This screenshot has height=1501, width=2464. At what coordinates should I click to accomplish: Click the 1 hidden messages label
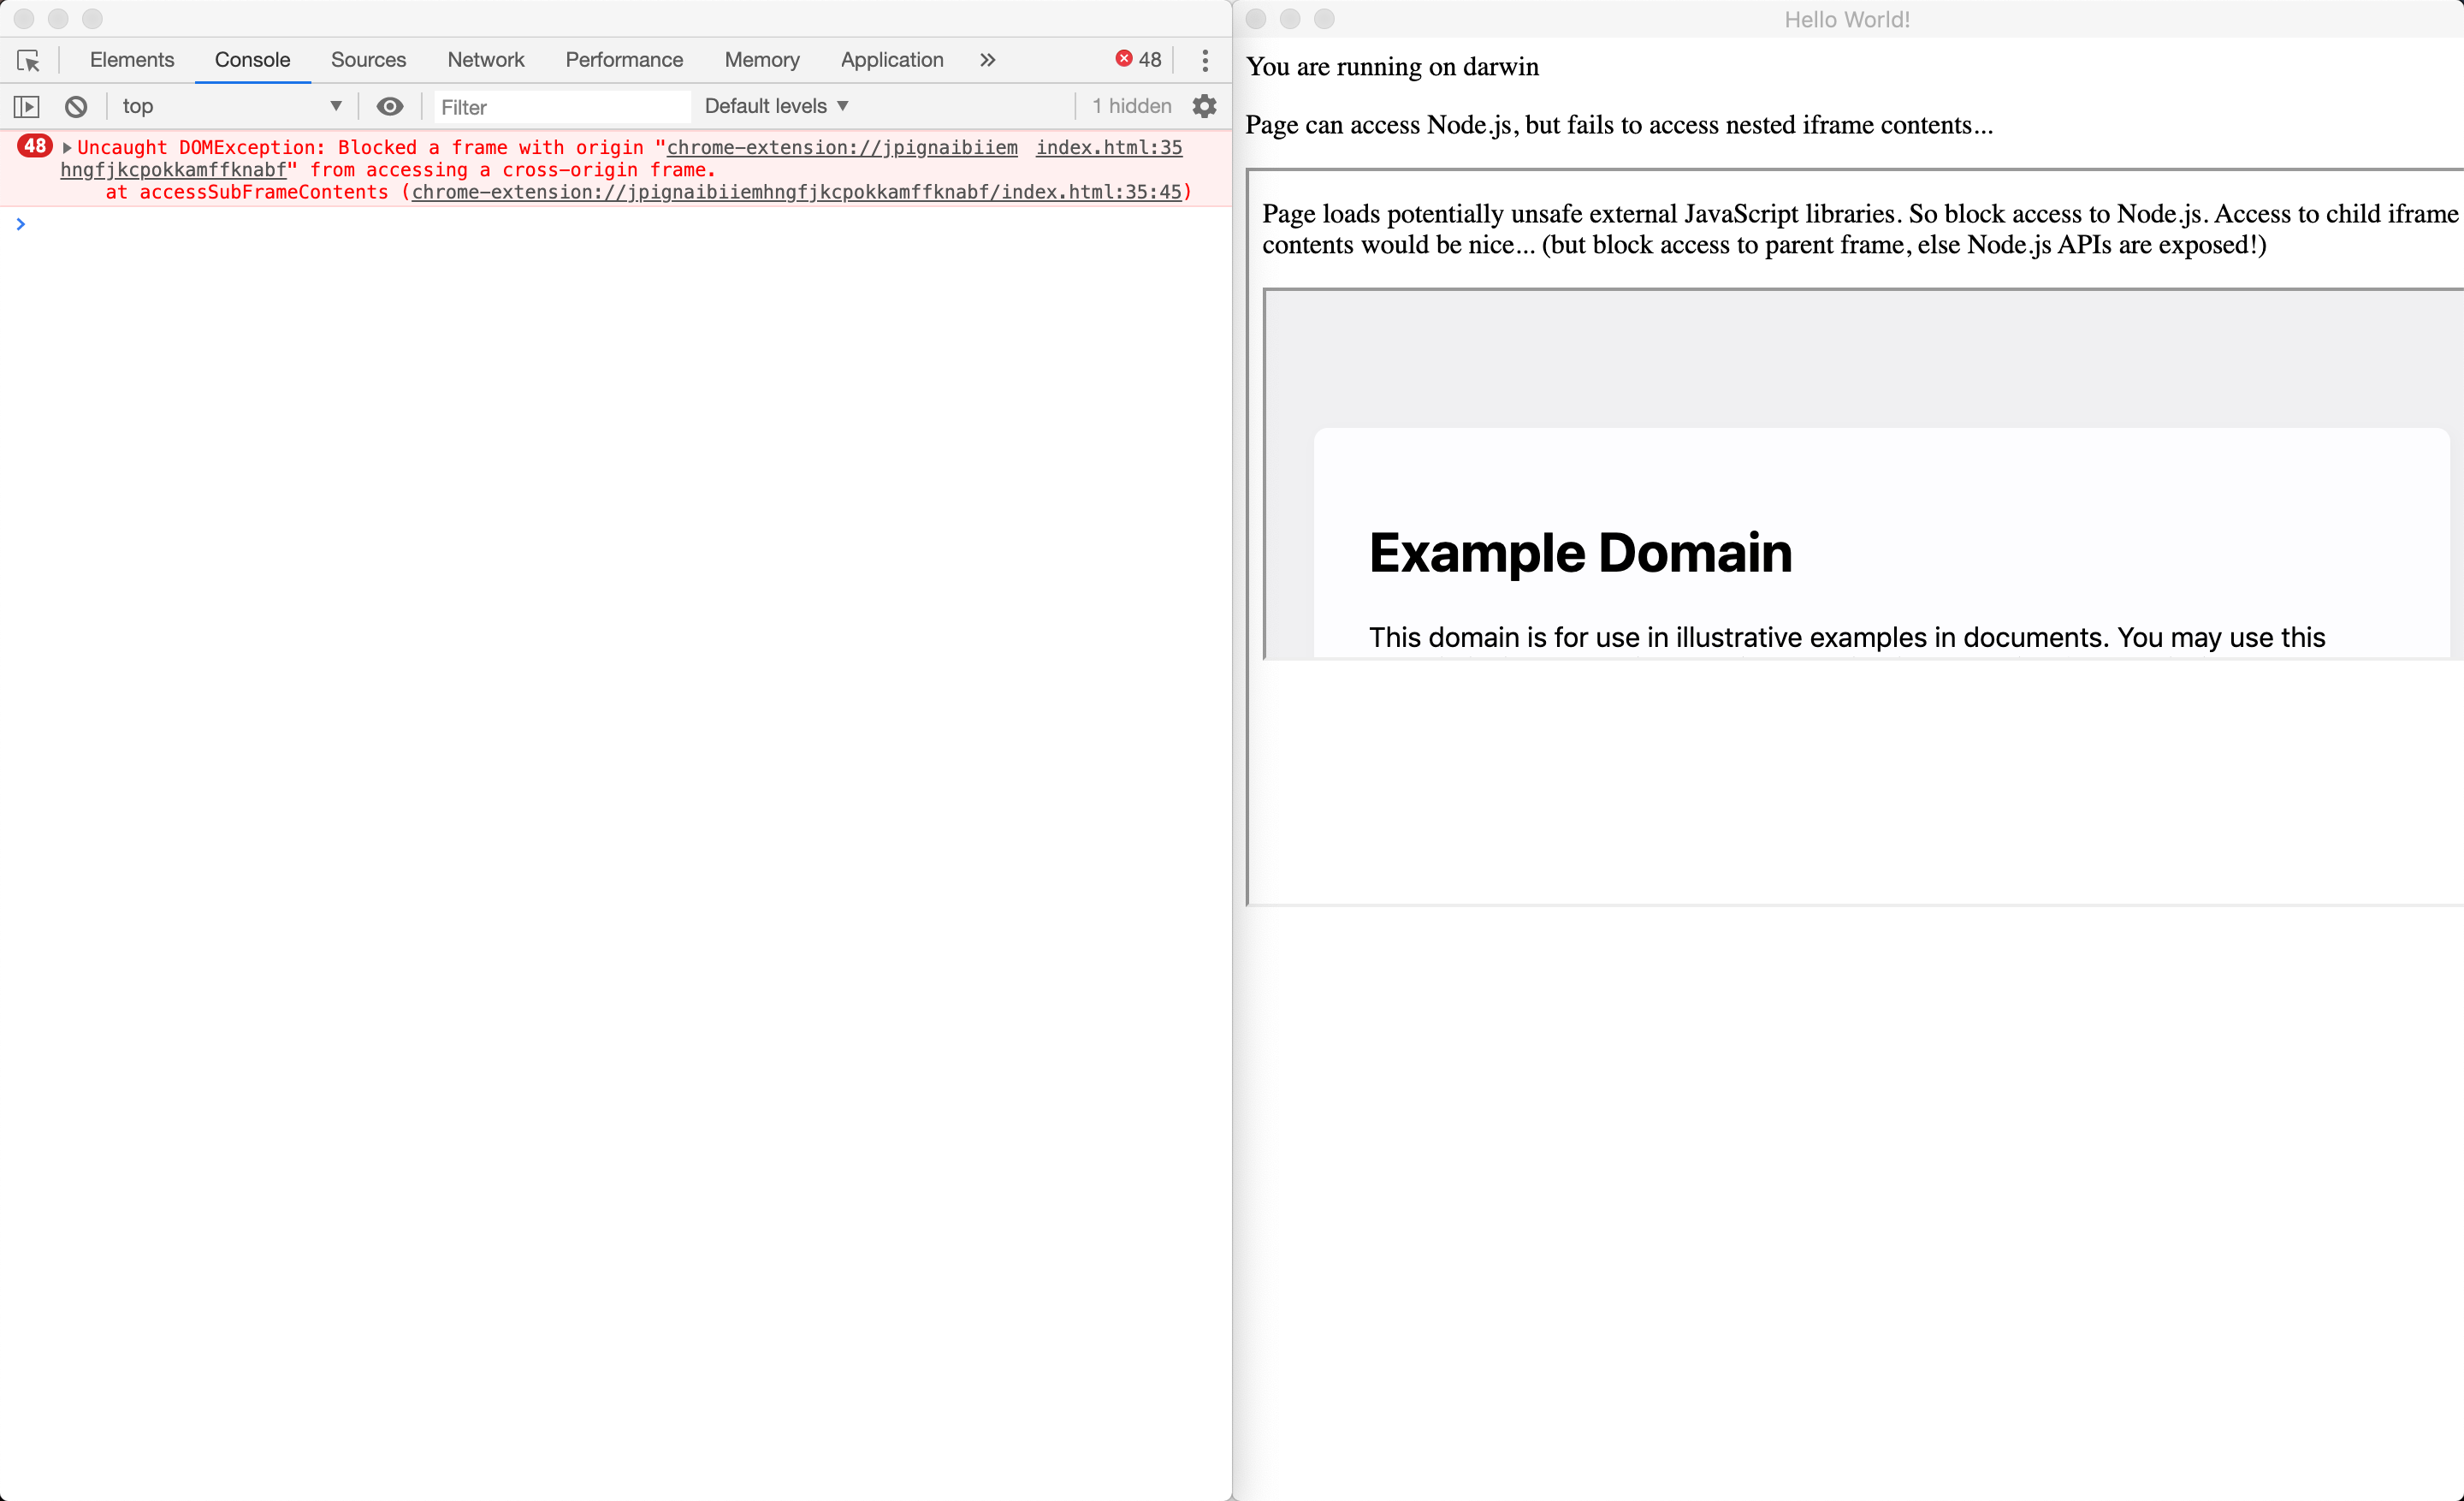(1131, 106)
